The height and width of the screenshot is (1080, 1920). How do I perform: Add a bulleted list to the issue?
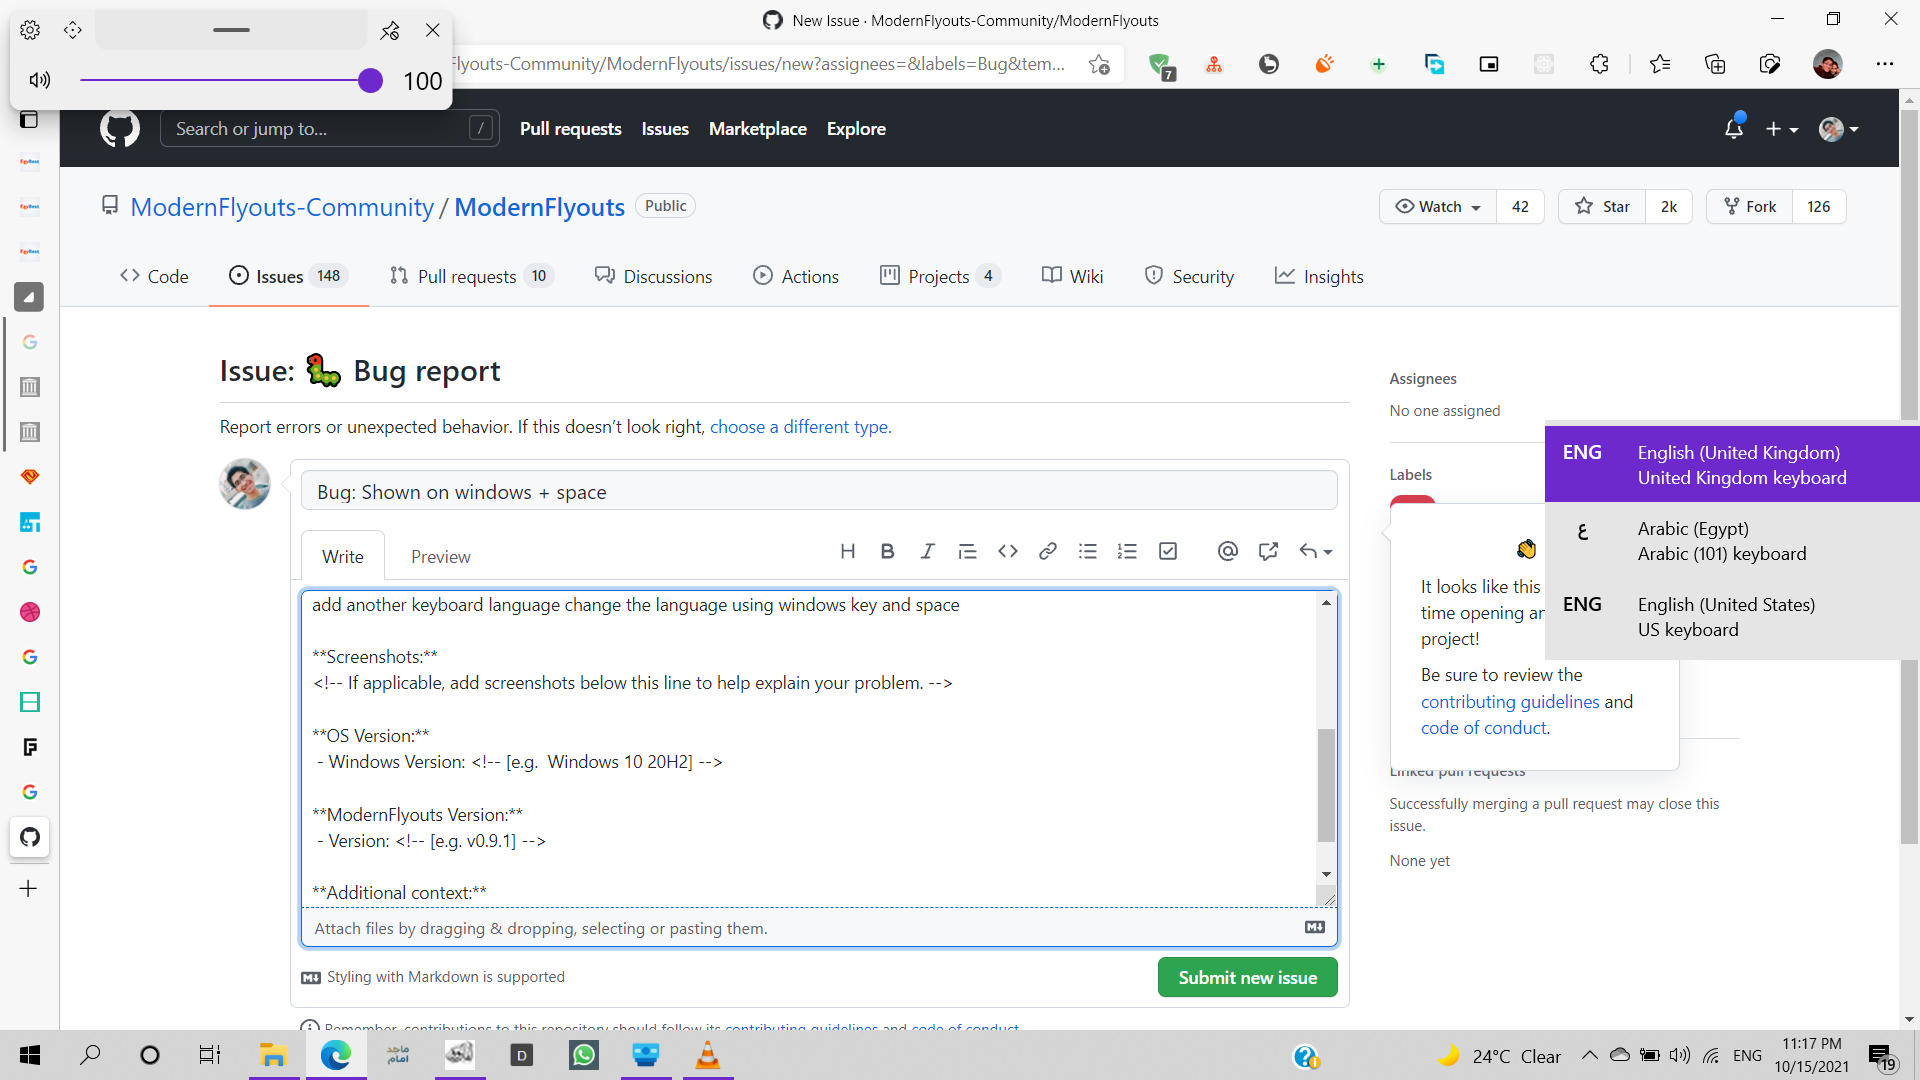coord(1088,551)
